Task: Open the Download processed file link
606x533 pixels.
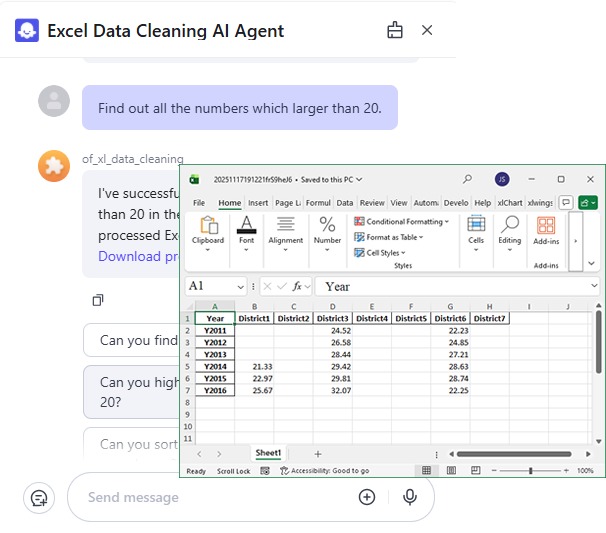Action: point(138,256)
